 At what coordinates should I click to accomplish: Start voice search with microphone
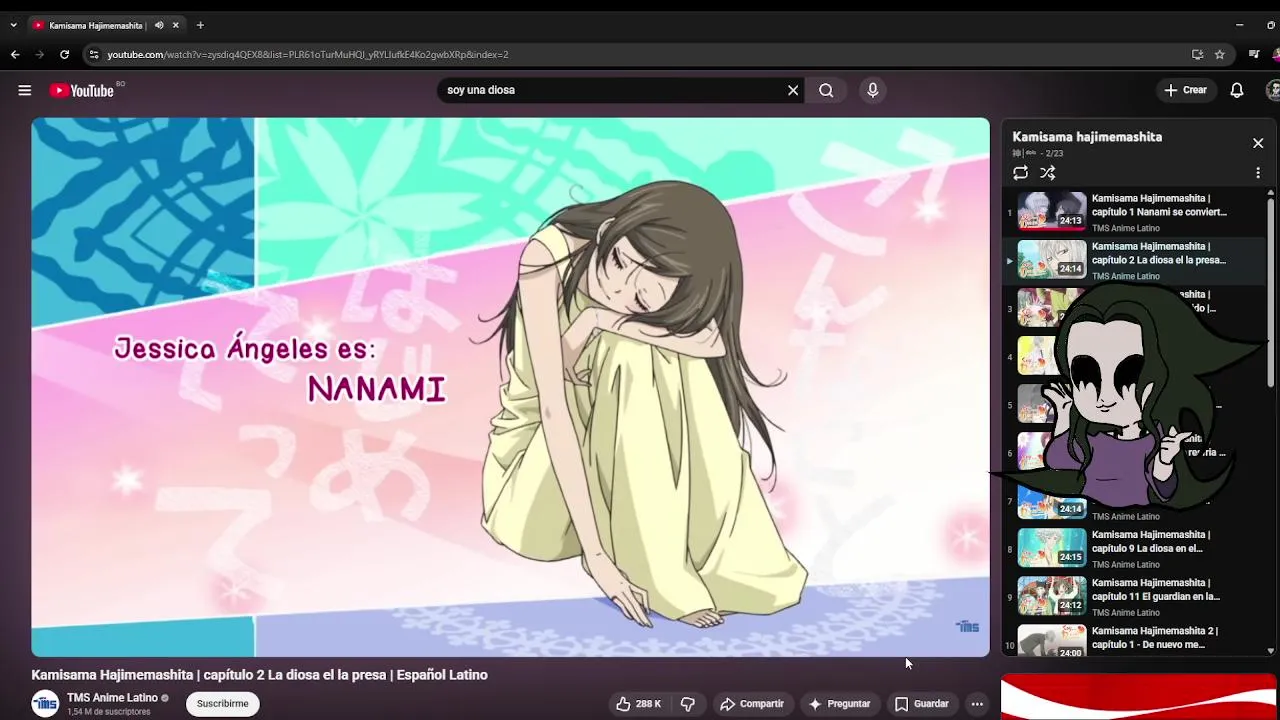tap(873, 90)
